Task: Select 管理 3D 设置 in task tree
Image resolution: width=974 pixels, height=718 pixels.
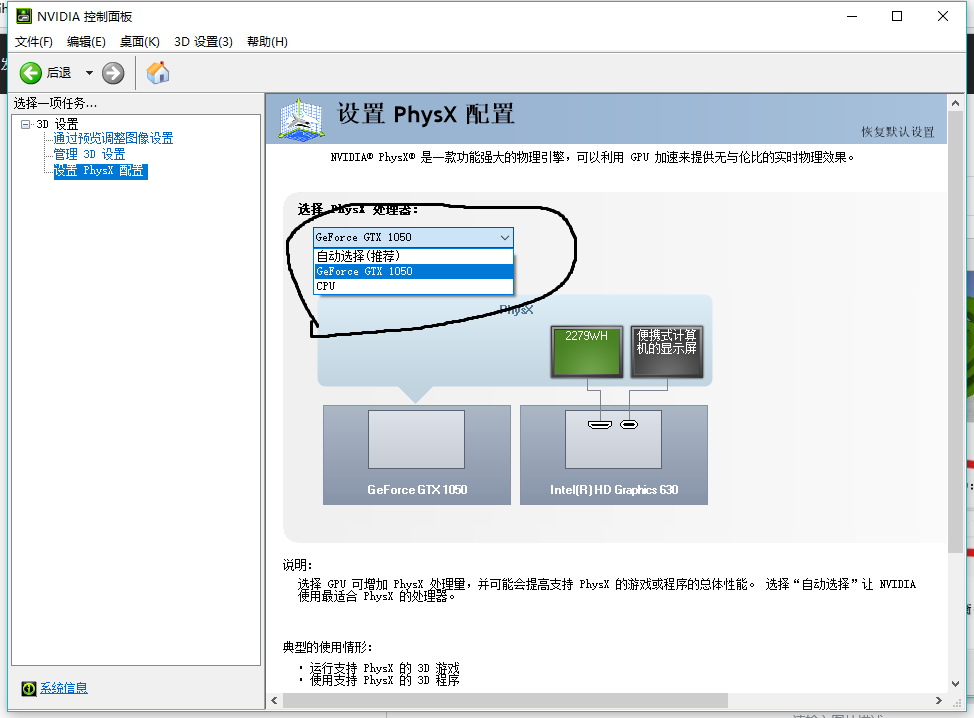Action: (x=89, y=155)
